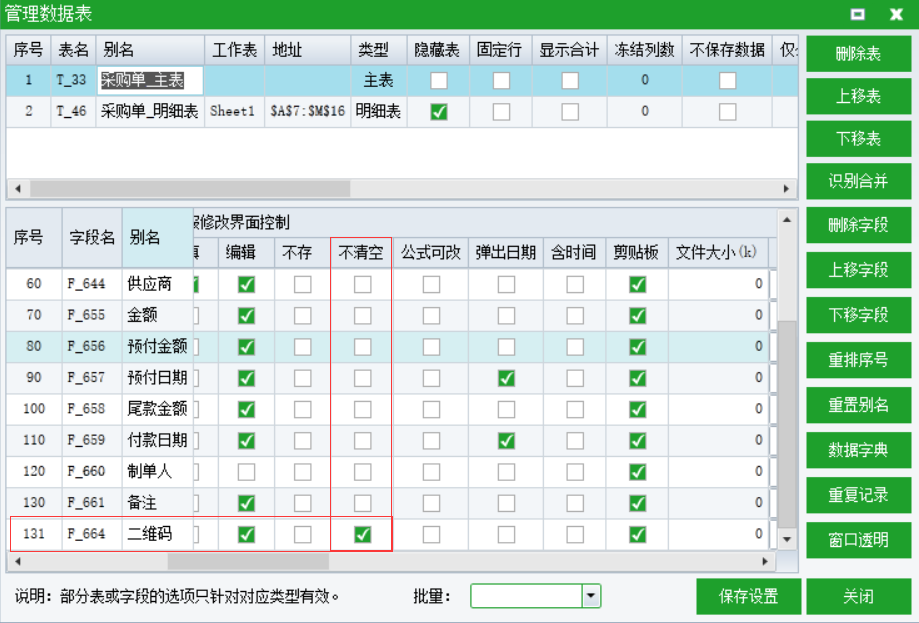
Task: Click upper table scrollbar right arrow
Action: pos(787,189)
